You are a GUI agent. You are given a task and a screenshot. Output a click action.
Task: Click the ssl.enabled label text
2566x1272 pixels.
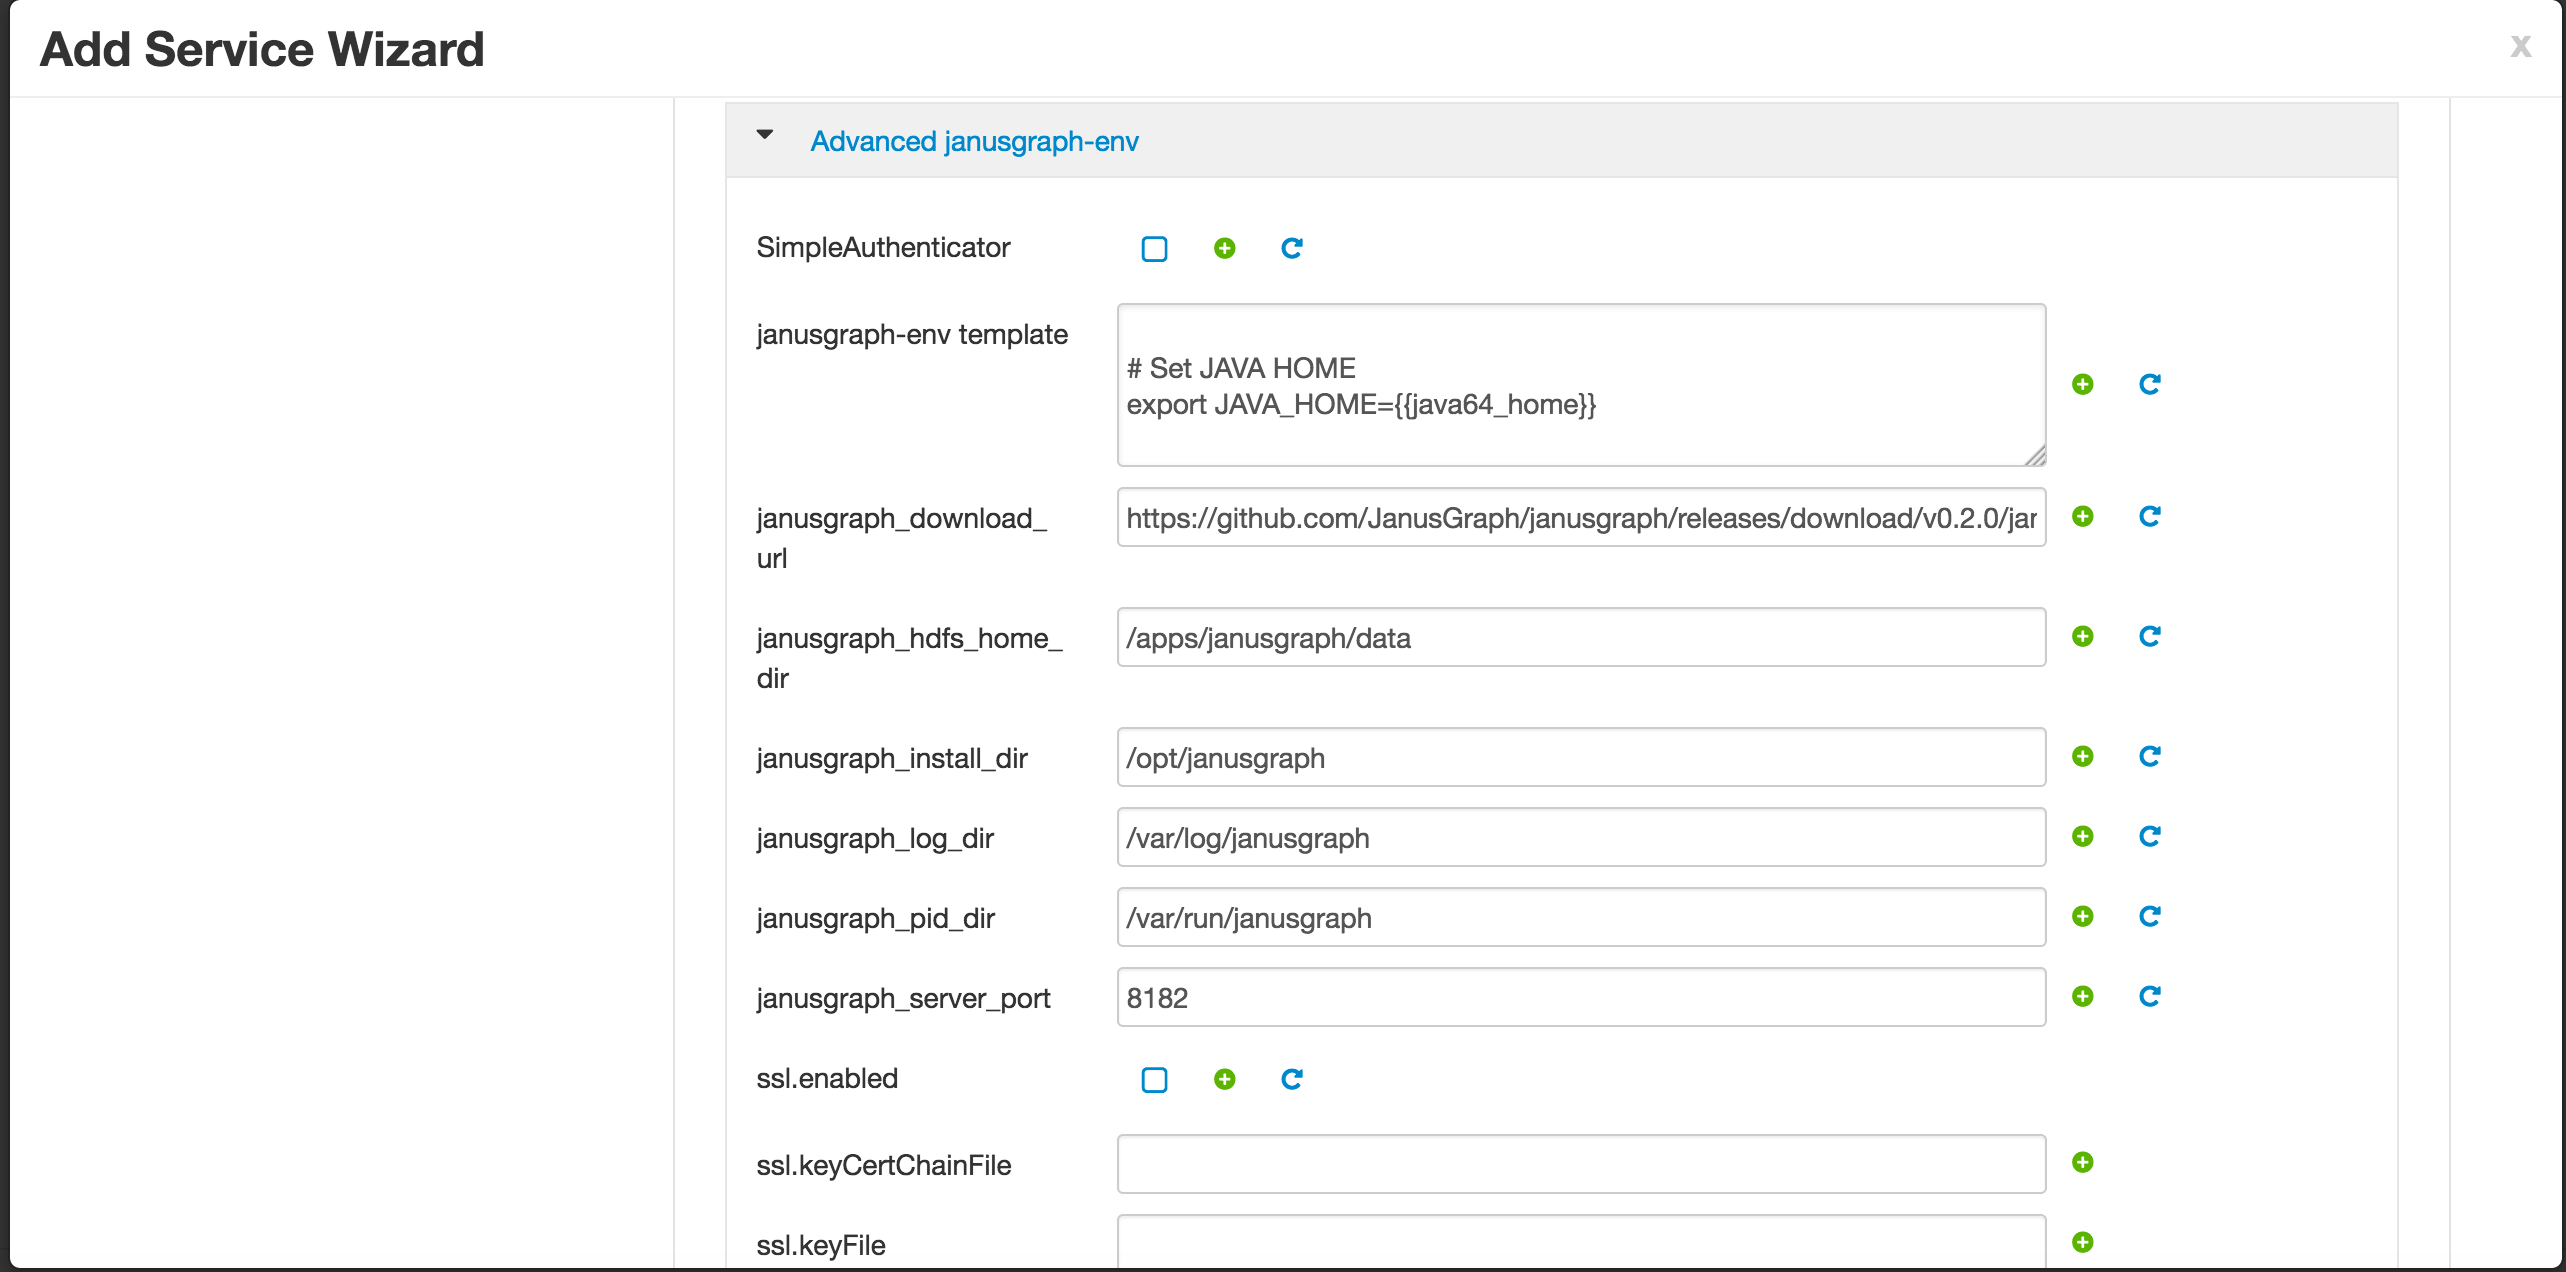(827, 1078)
